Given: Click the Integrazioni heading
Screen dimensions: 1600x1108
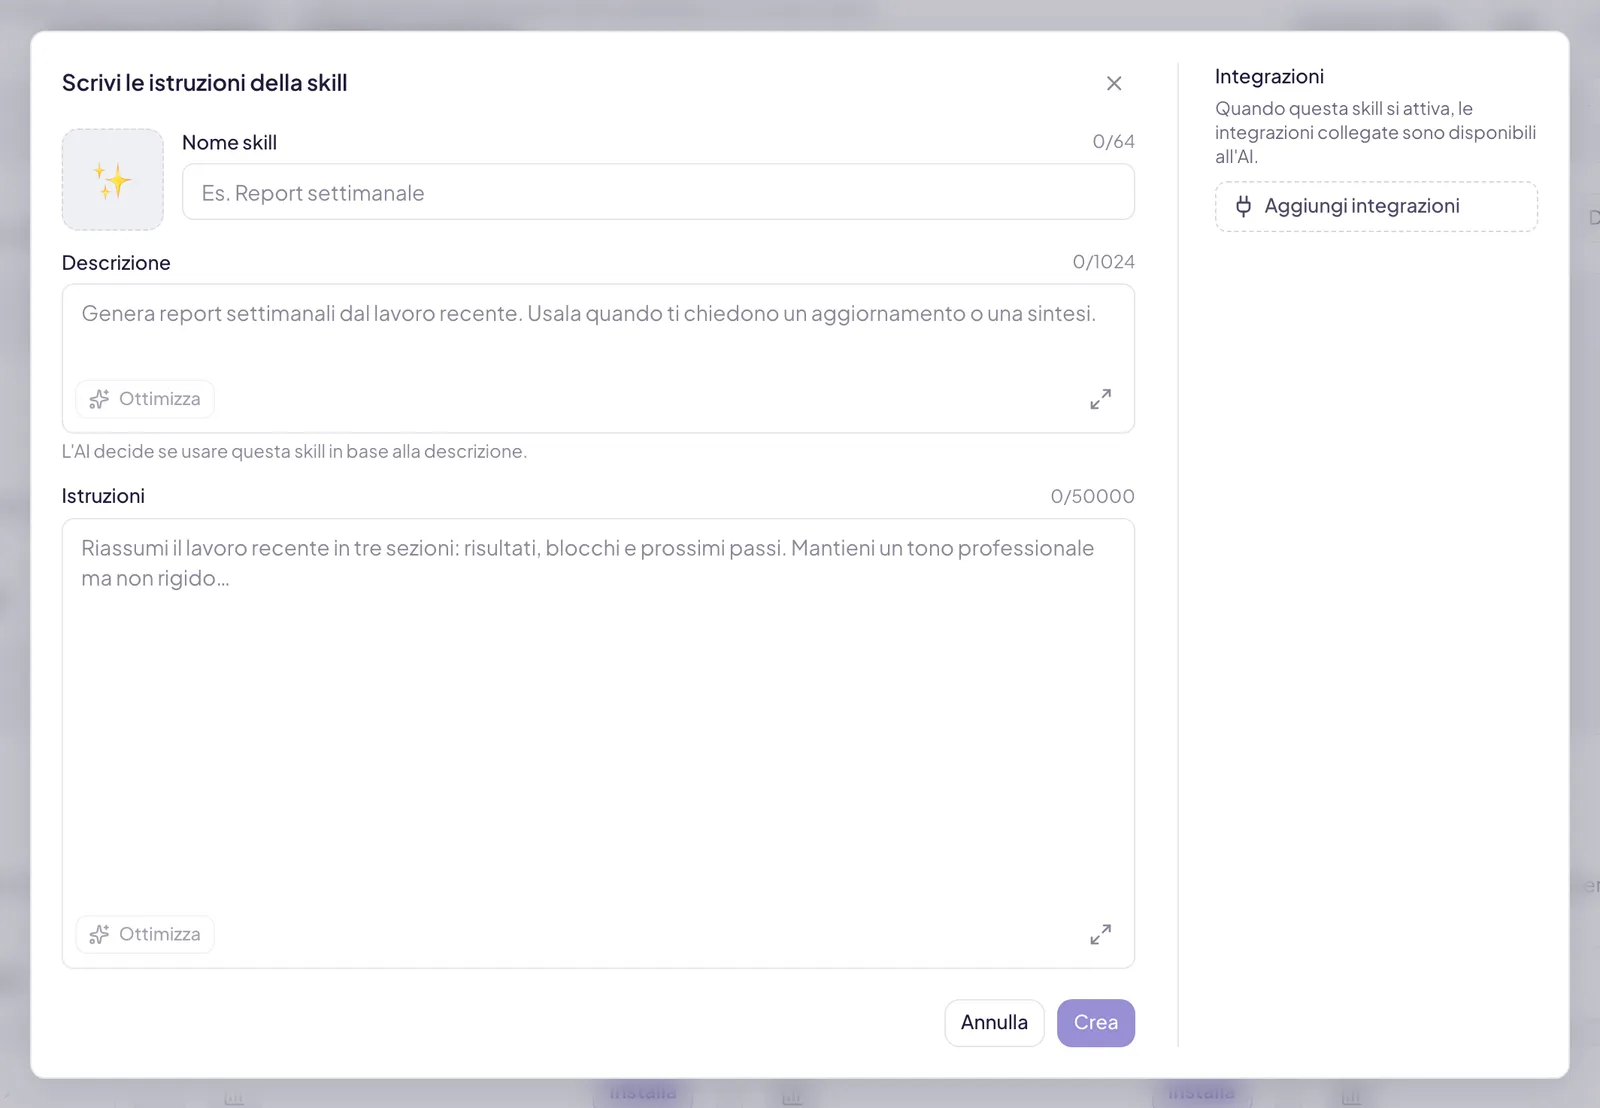Looking at the screenshot, I should (x=1269, y=77).
